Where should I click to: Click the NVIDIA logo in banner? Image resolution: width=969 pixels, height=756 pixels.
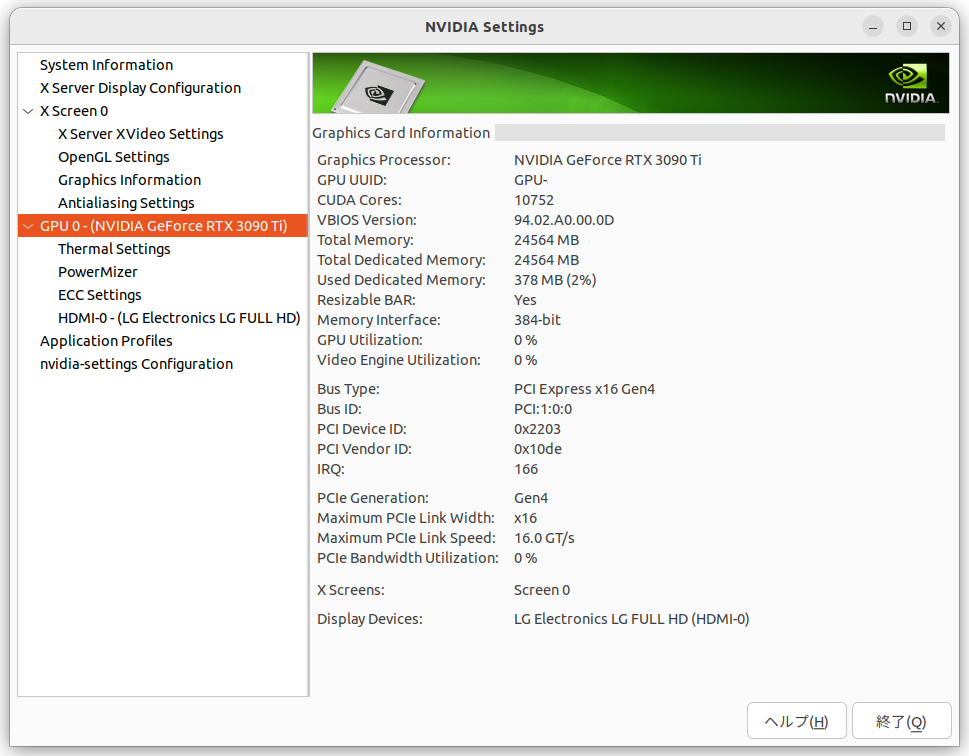coord(910,83)
